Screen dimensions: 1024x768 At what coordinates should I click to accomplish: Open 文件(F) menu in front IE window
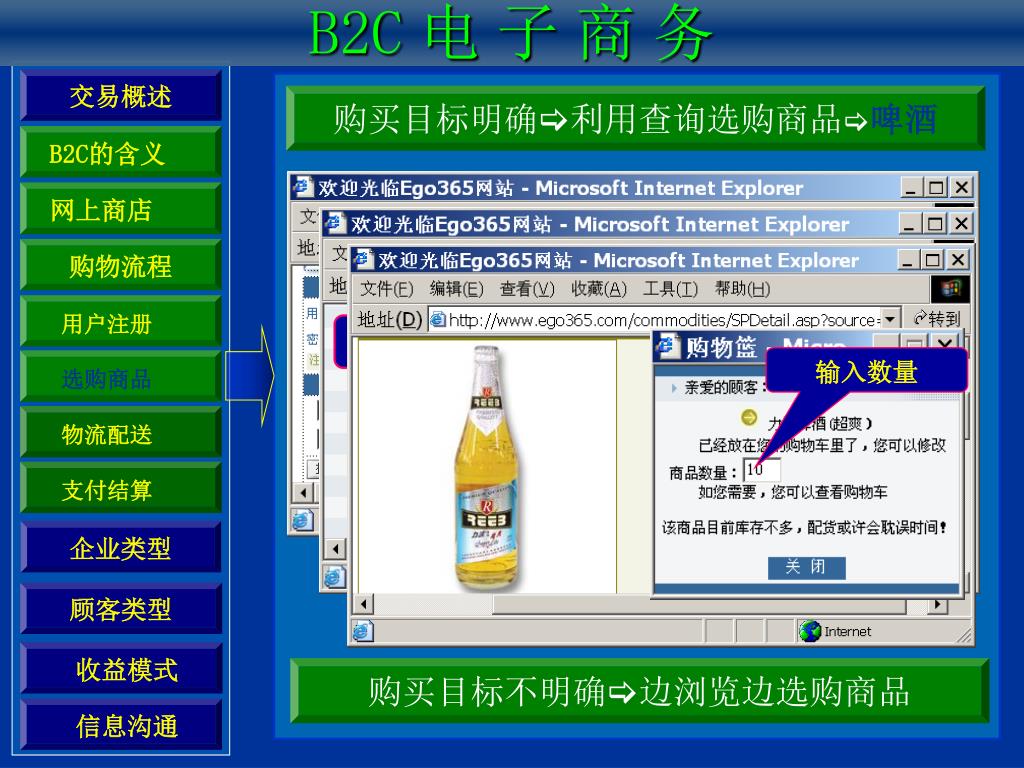coord(387,289)
